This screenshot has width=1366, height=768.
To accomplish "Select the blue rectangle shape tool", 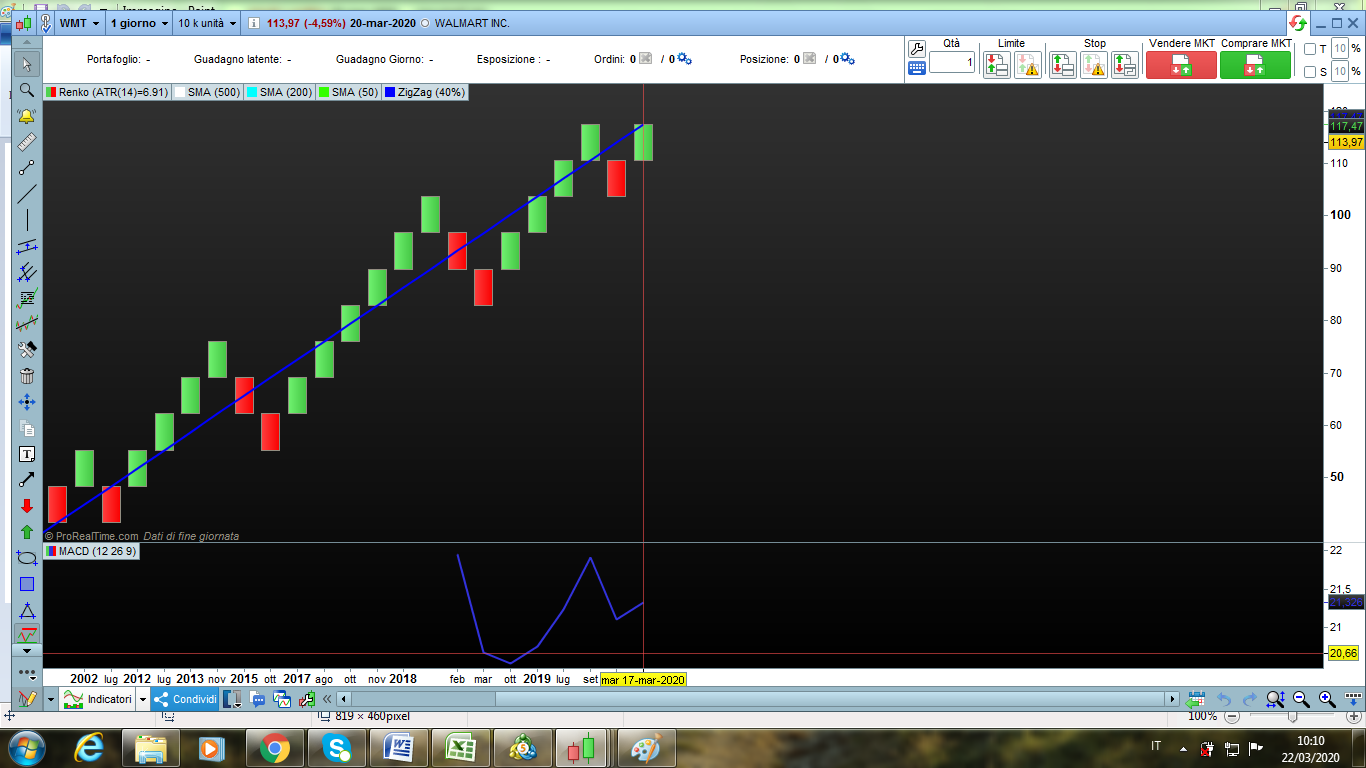I will (x=27, y=584).
